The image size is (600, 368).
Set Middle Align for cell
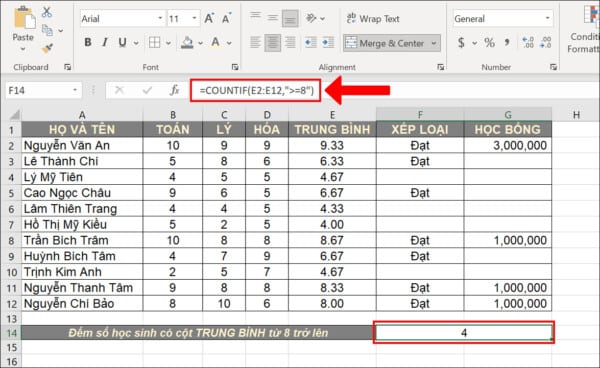coord(273,17)
